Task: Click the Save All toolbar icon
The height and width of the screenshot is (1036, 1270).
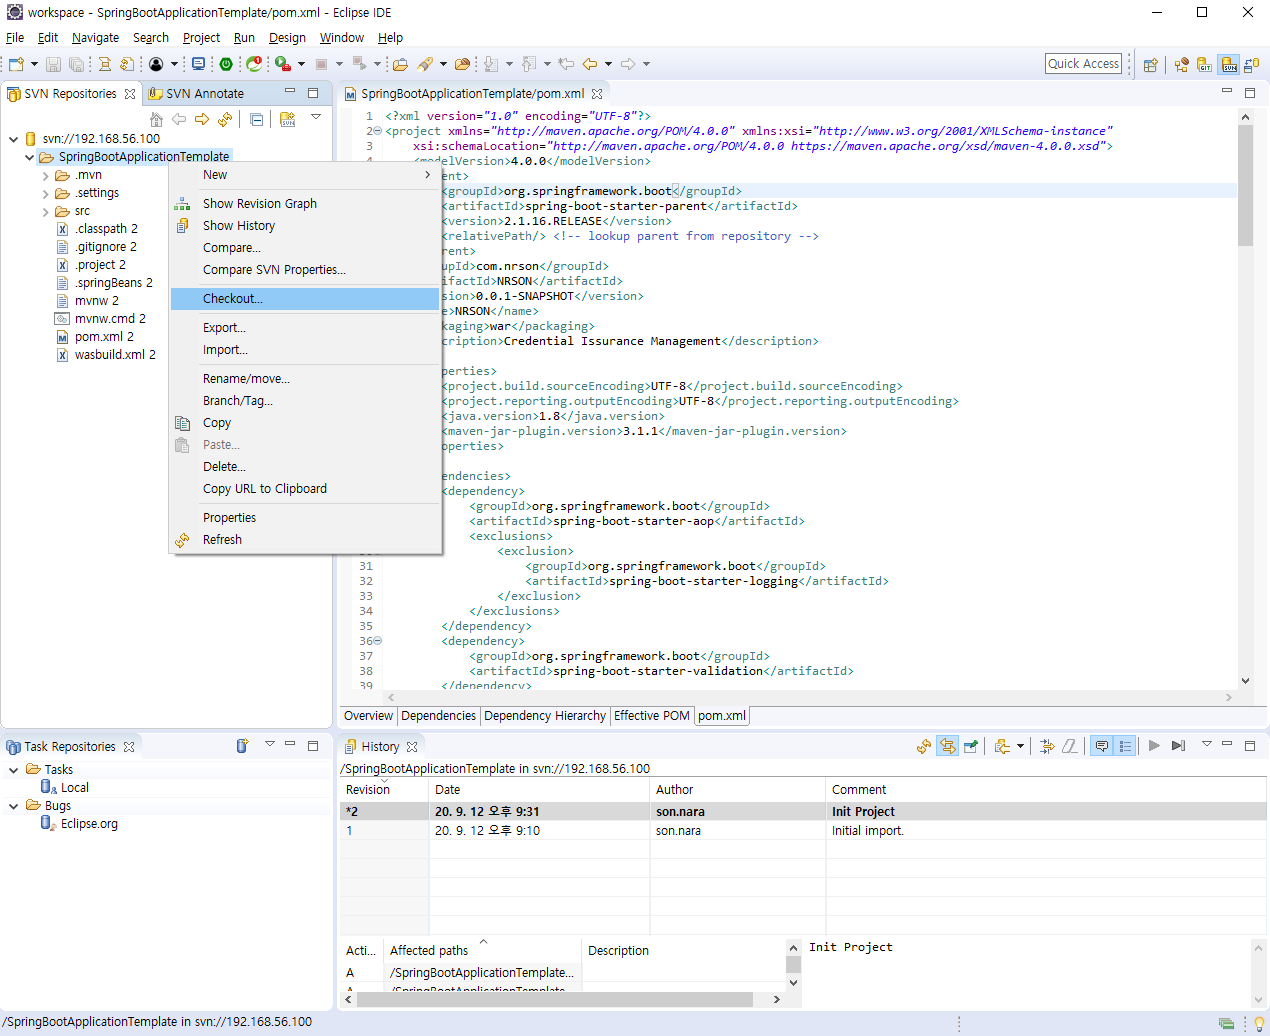Action: click(x=76, y=64)
